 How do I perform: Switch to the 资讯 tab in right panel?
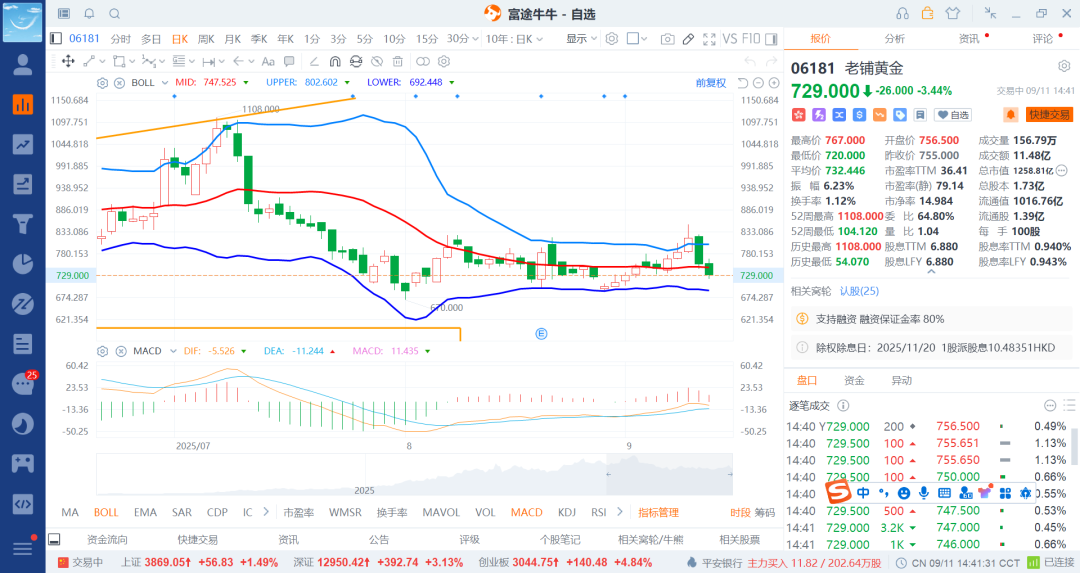(x=969, y=39)
